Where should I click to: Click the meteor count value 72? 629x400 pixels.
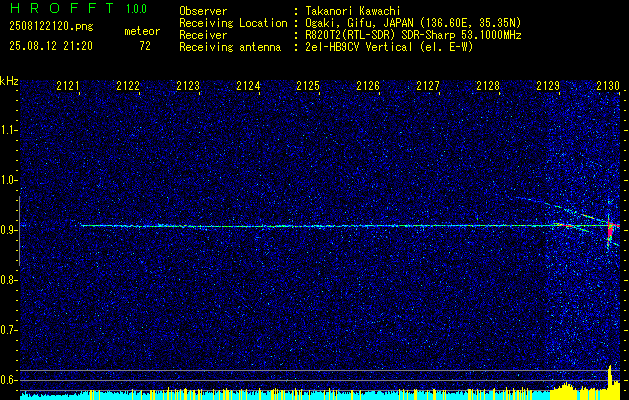145,46
